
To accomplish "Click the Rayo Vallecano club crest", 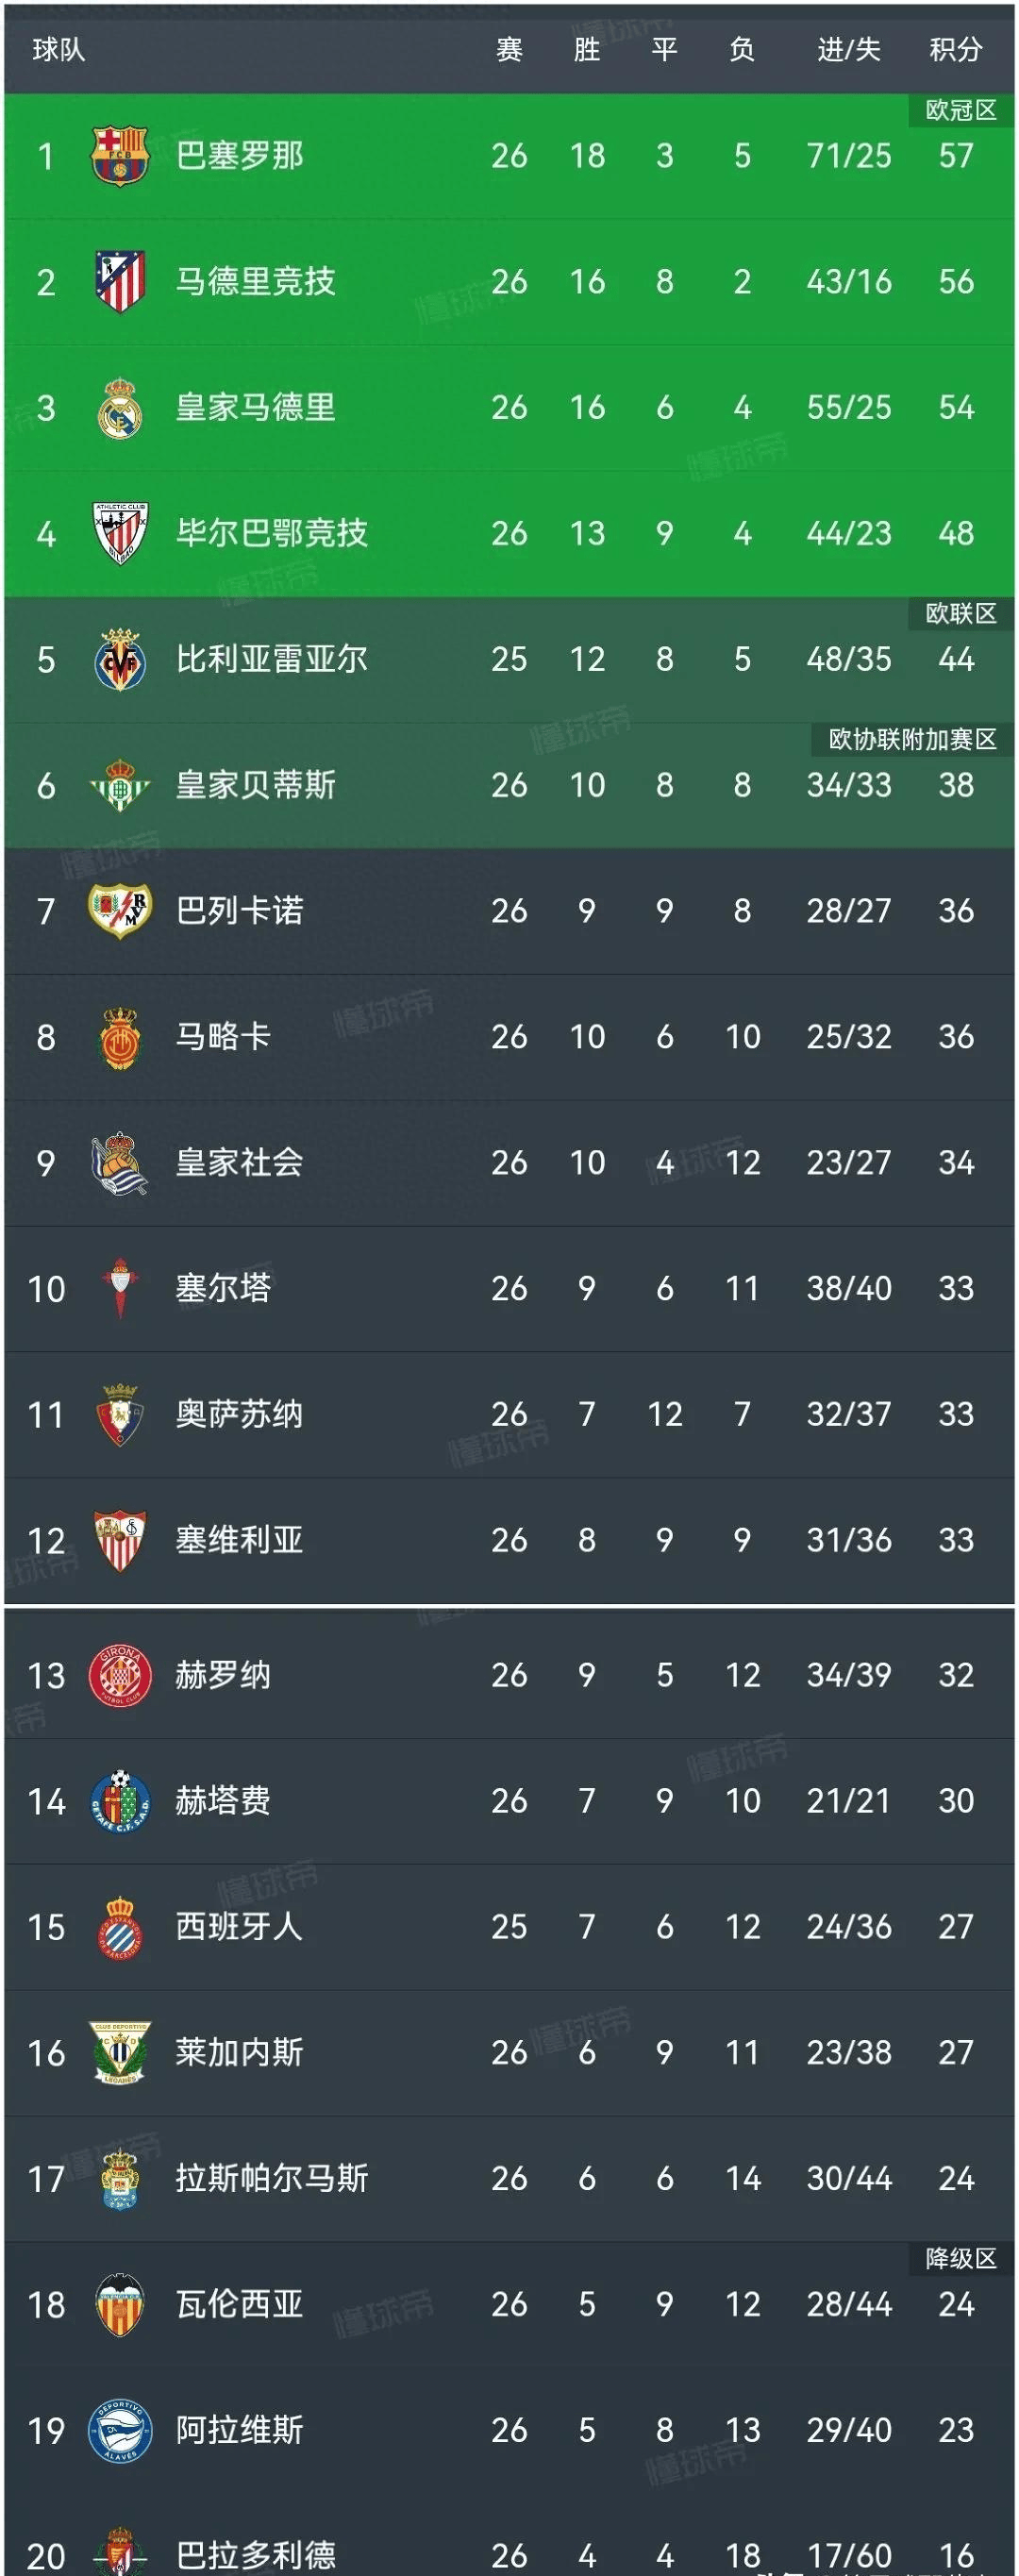I will (x=120, y=911).
